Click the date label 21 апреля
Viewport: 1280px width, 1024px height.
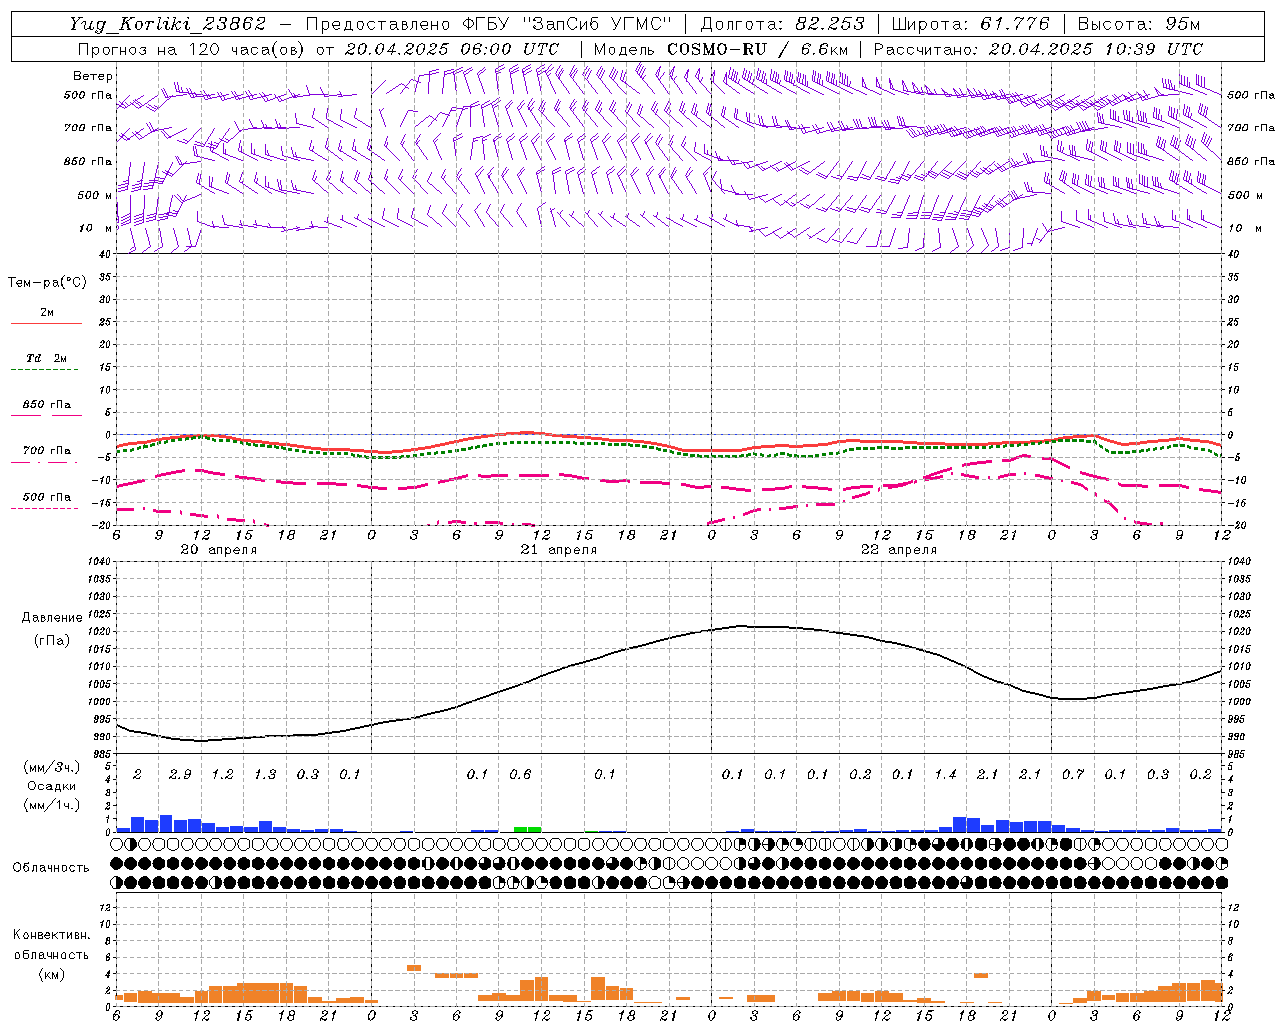point(558,550)
